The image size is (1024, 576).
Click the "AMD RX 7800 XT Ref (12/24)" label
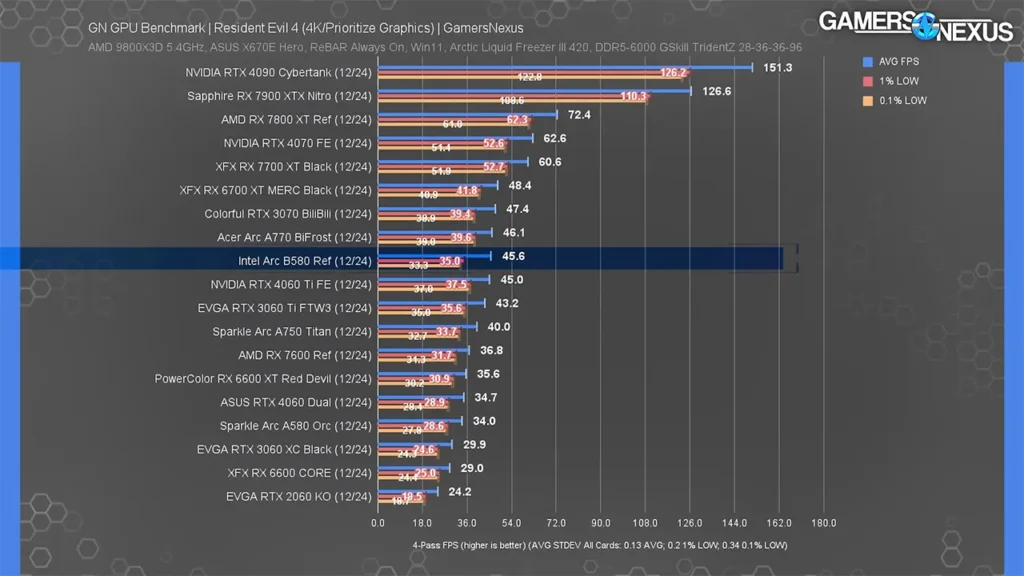296,120
